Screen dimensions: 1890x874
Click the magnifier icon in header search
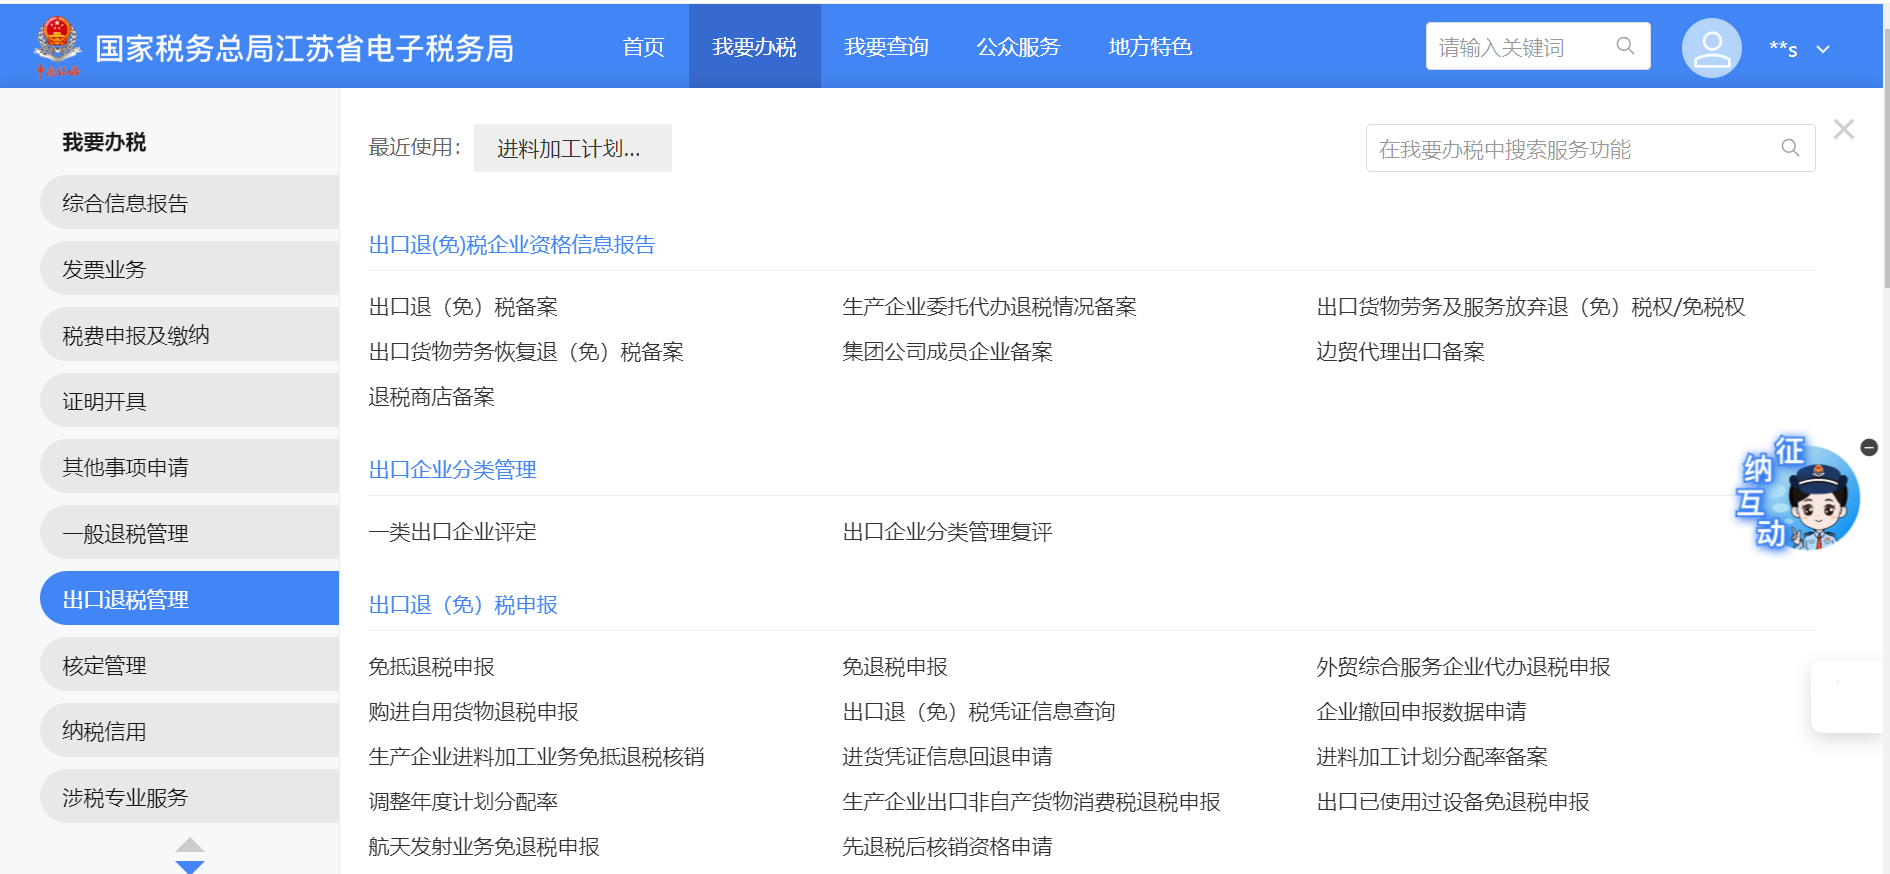(x=1625, y=46)
